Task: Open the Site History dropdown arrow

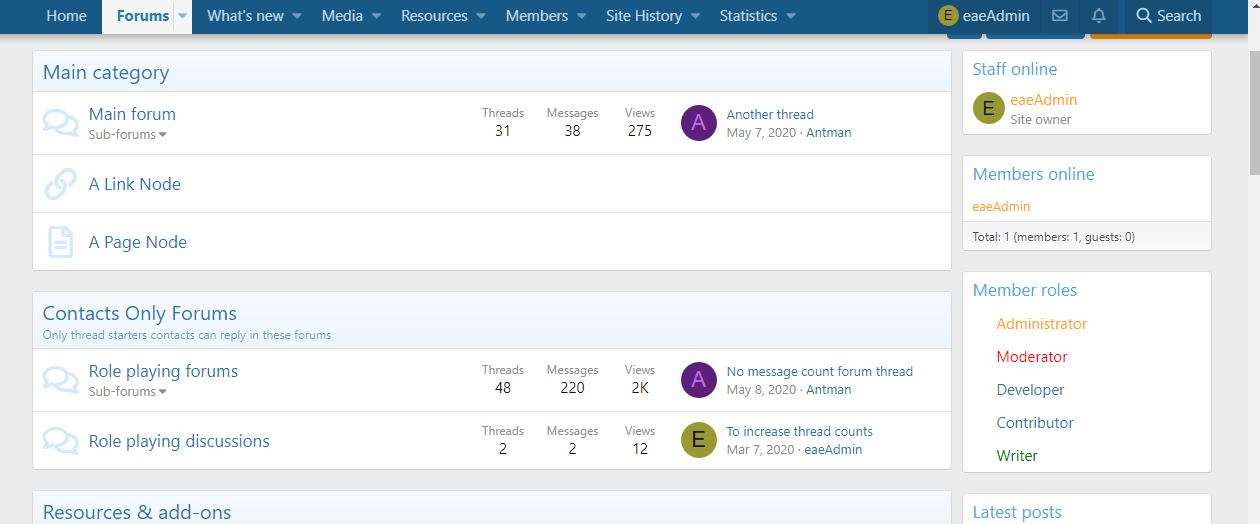Action: (696, 16)
